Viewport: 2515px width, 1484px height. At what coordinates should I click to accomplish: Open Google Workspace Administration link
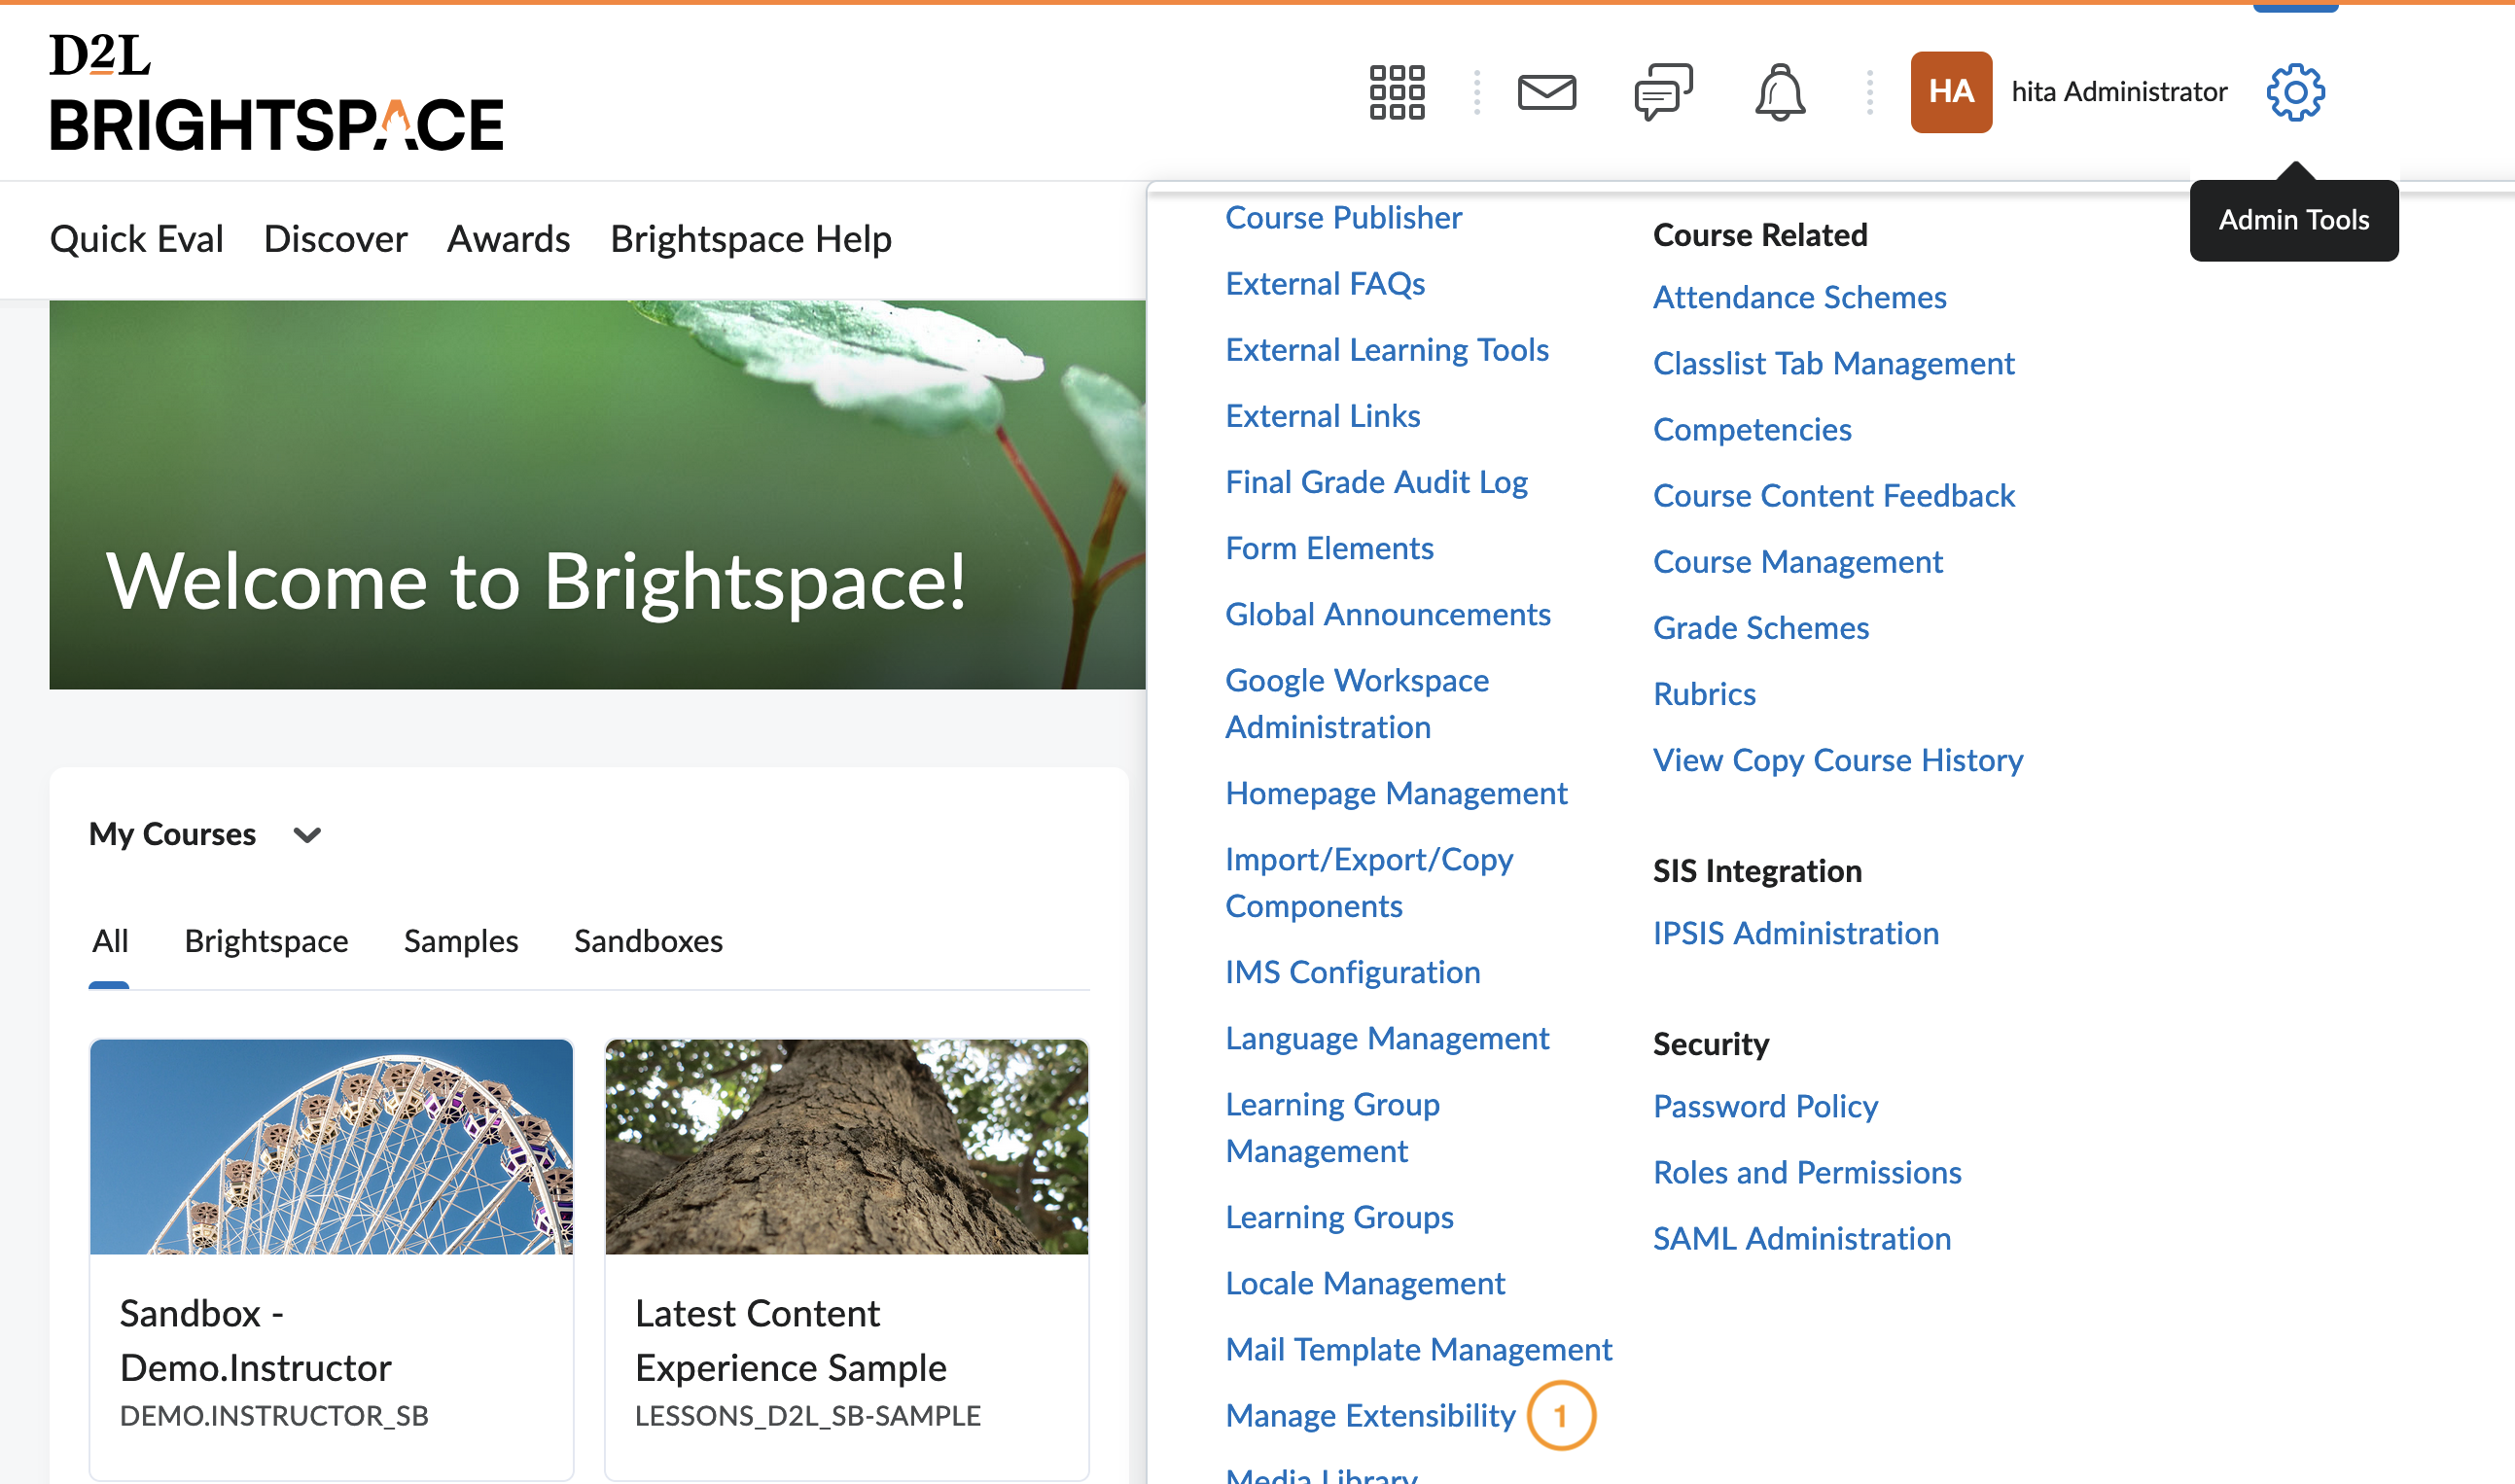pyautogui.click(x=1357, y=703)
